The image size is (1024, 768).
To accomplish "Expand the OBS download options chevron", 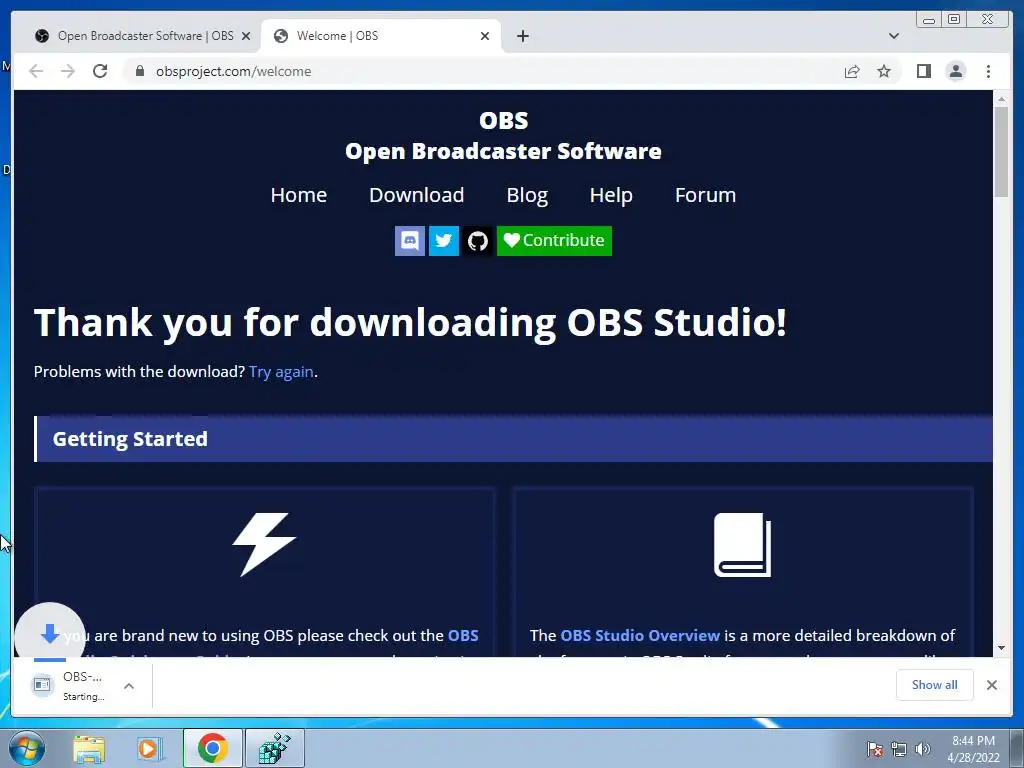I will tap(129, 686).
